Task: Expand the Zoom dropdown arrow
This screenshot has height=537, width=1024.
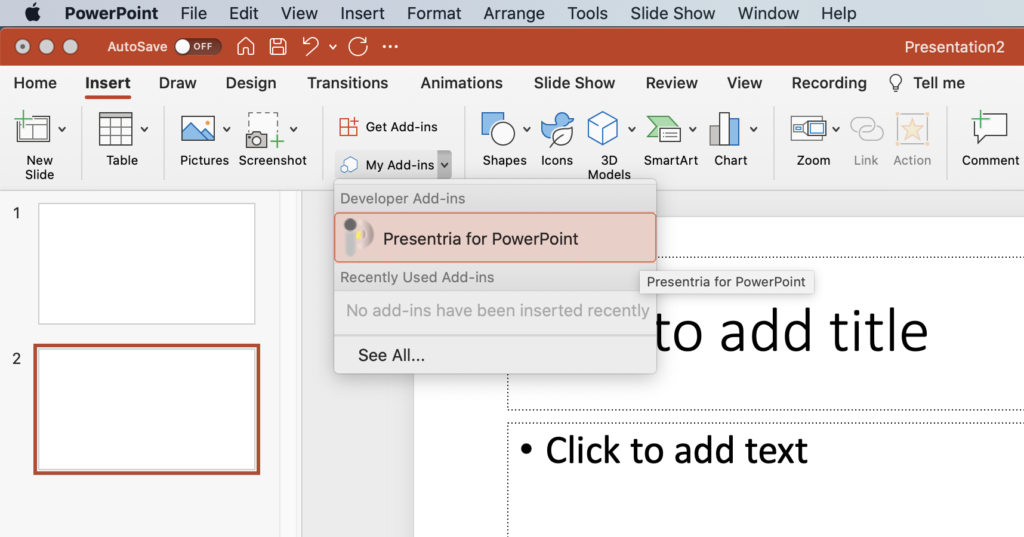Action: 836,129
